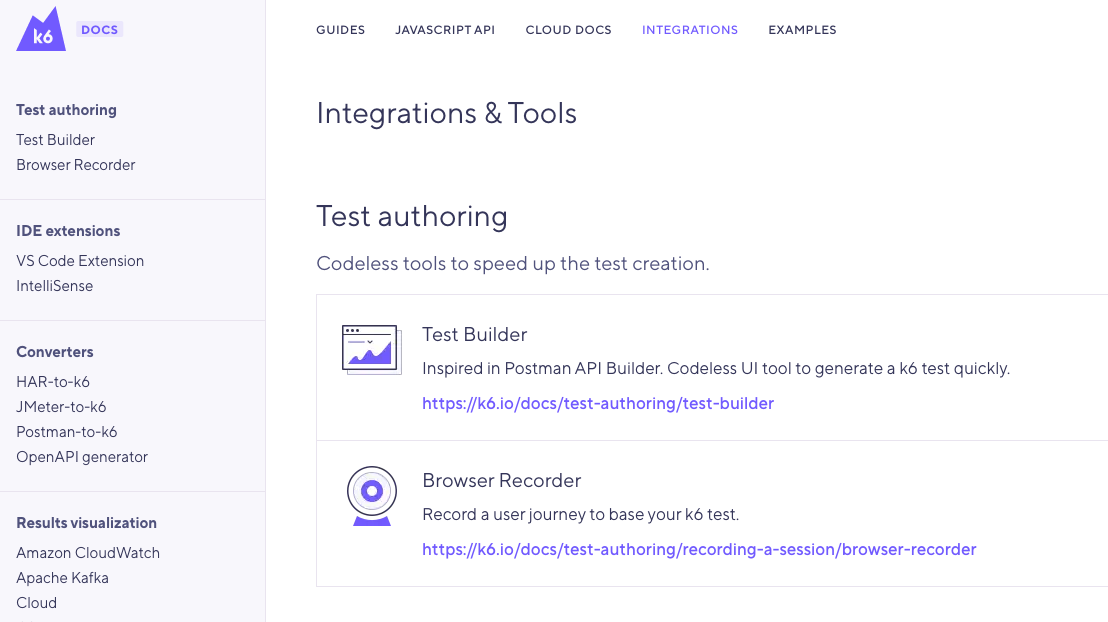Open the JAVASCRIPT API tab
1108x622 pixels.
[445, 30]
